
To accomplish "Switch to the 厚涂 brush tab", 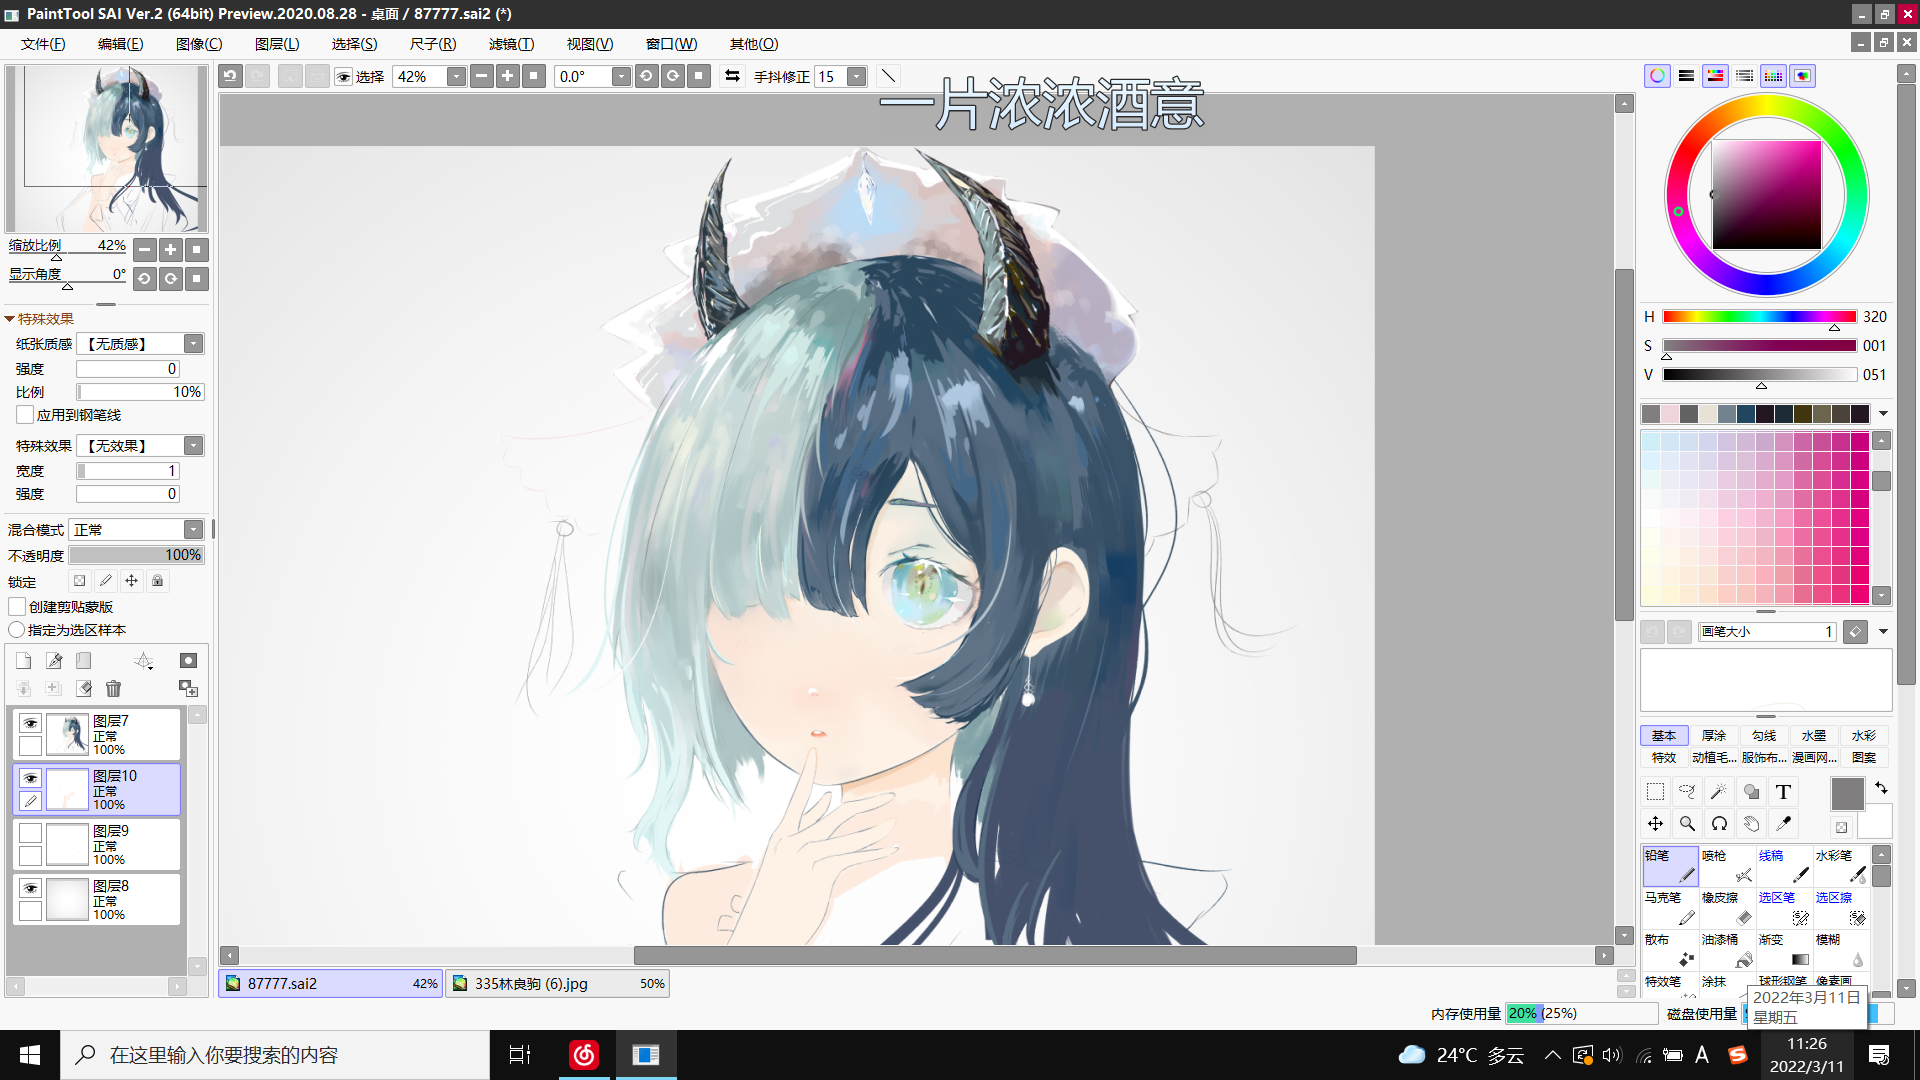I will pos(1714,736).
